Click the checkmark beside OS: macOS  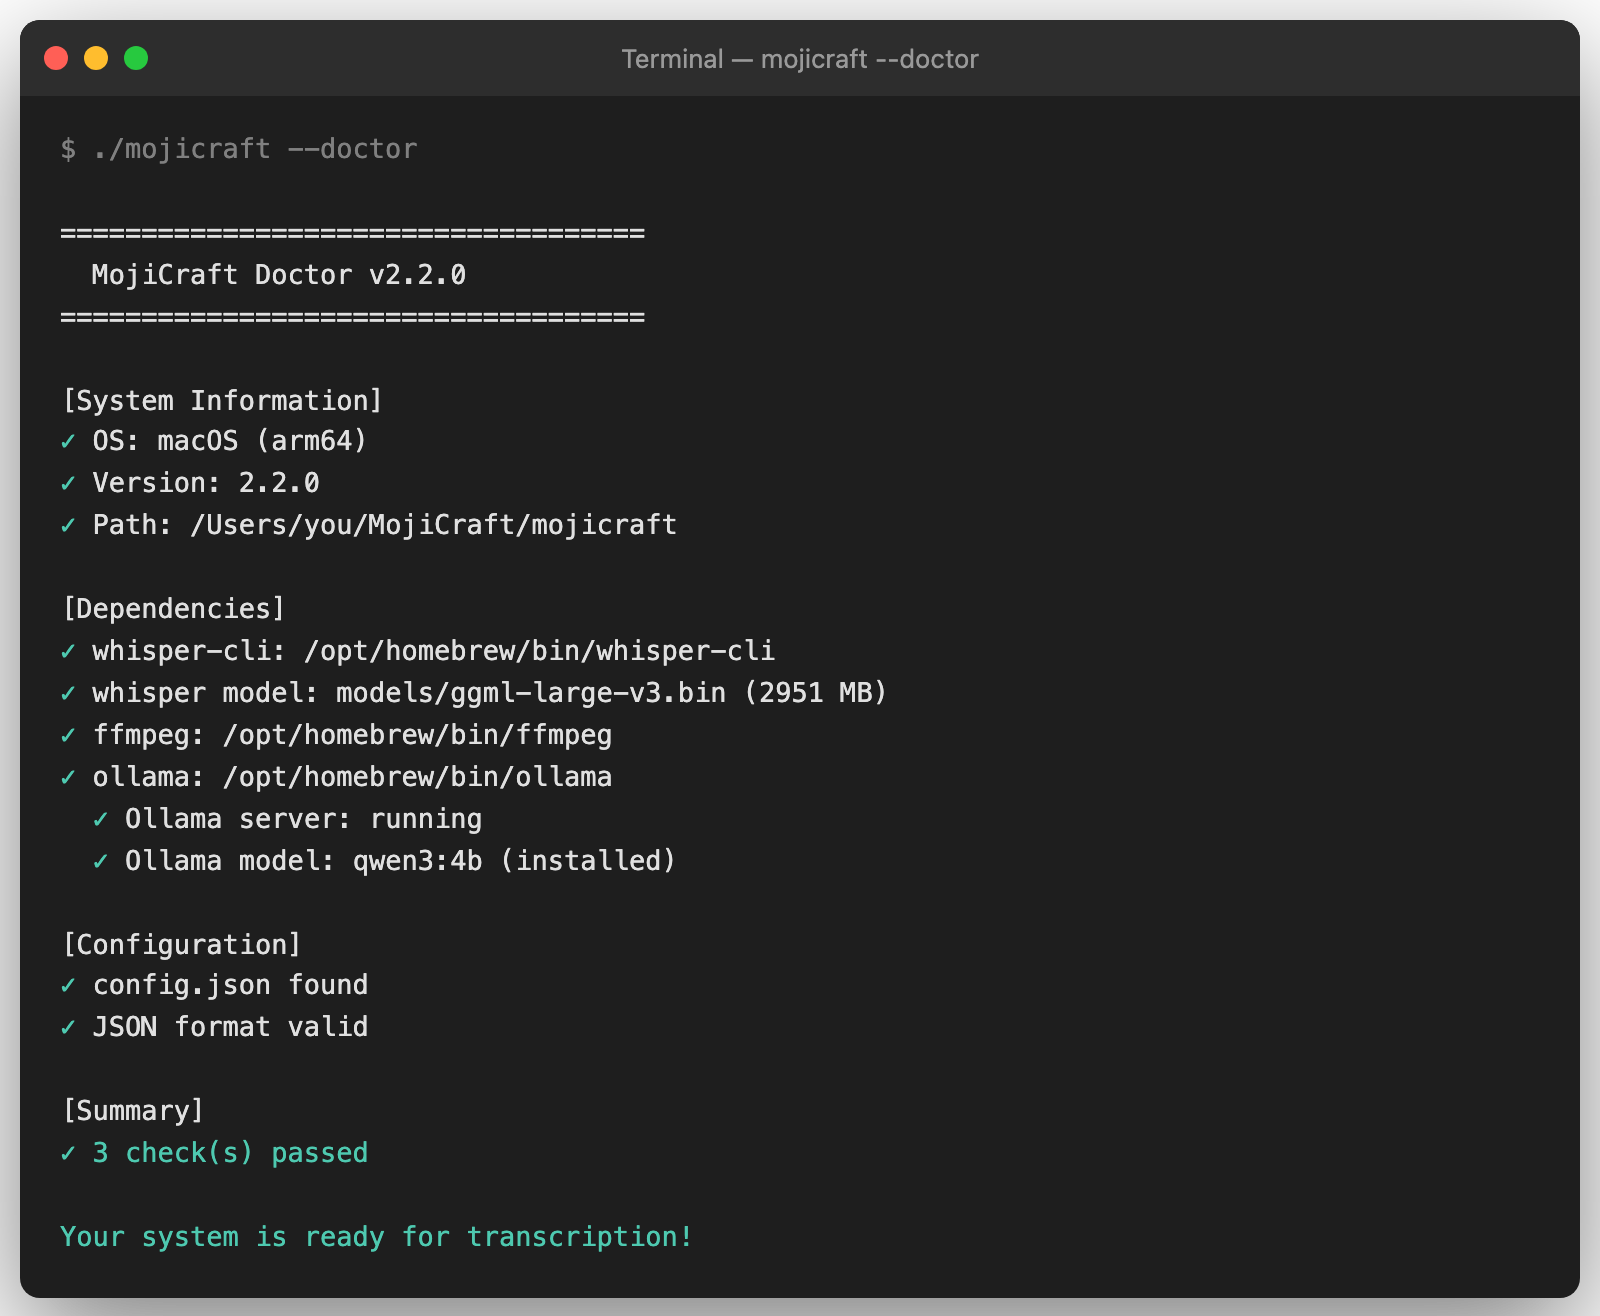68,441
